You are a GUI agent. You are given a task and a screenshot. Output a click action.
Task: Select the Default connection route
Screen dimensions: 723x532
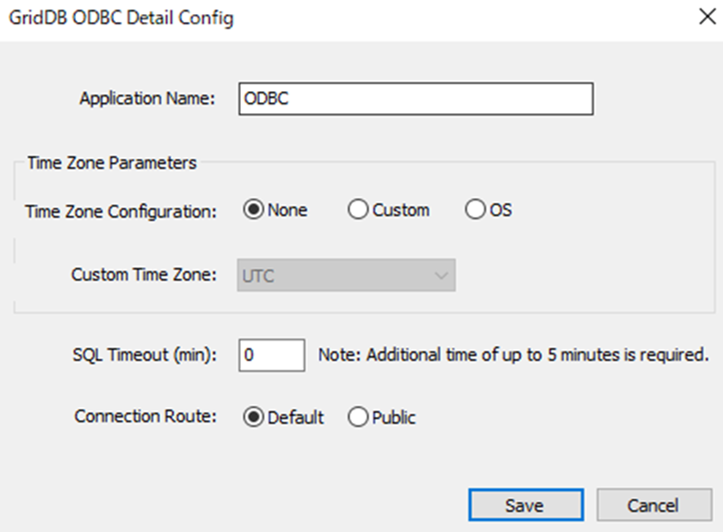[x=253, y=418]
